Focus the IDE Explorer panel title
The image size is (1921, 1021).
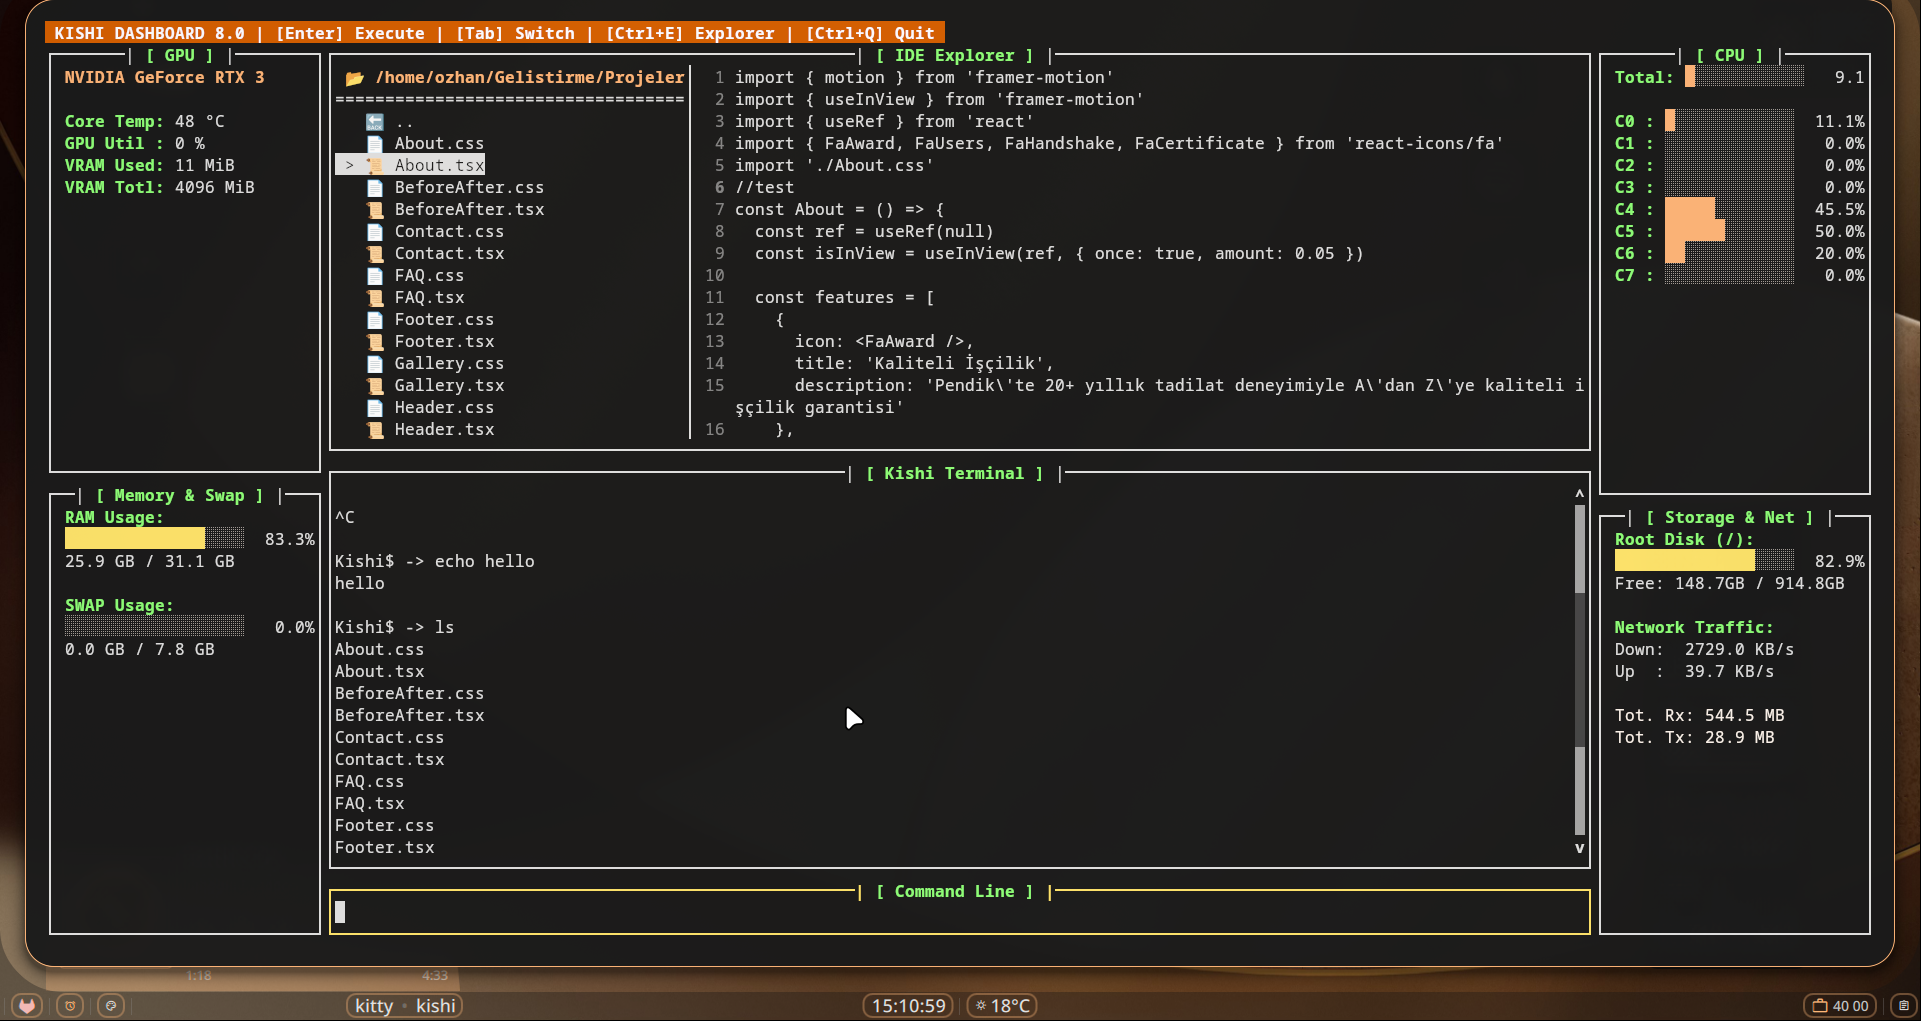(x=954, y=56)
